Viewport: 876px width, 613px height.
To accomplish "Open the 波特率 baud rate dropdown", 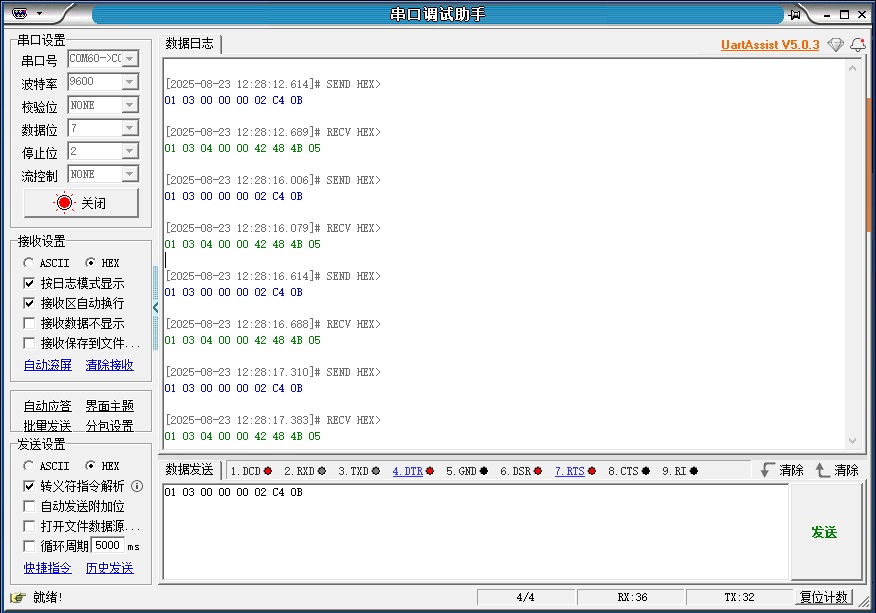I will (129, 82).
